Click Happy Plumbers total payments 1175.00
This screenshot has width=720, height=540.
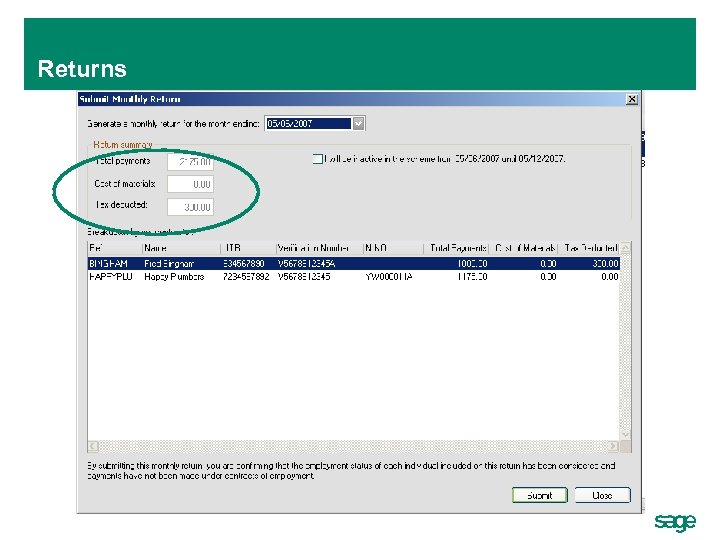[472, 277]
